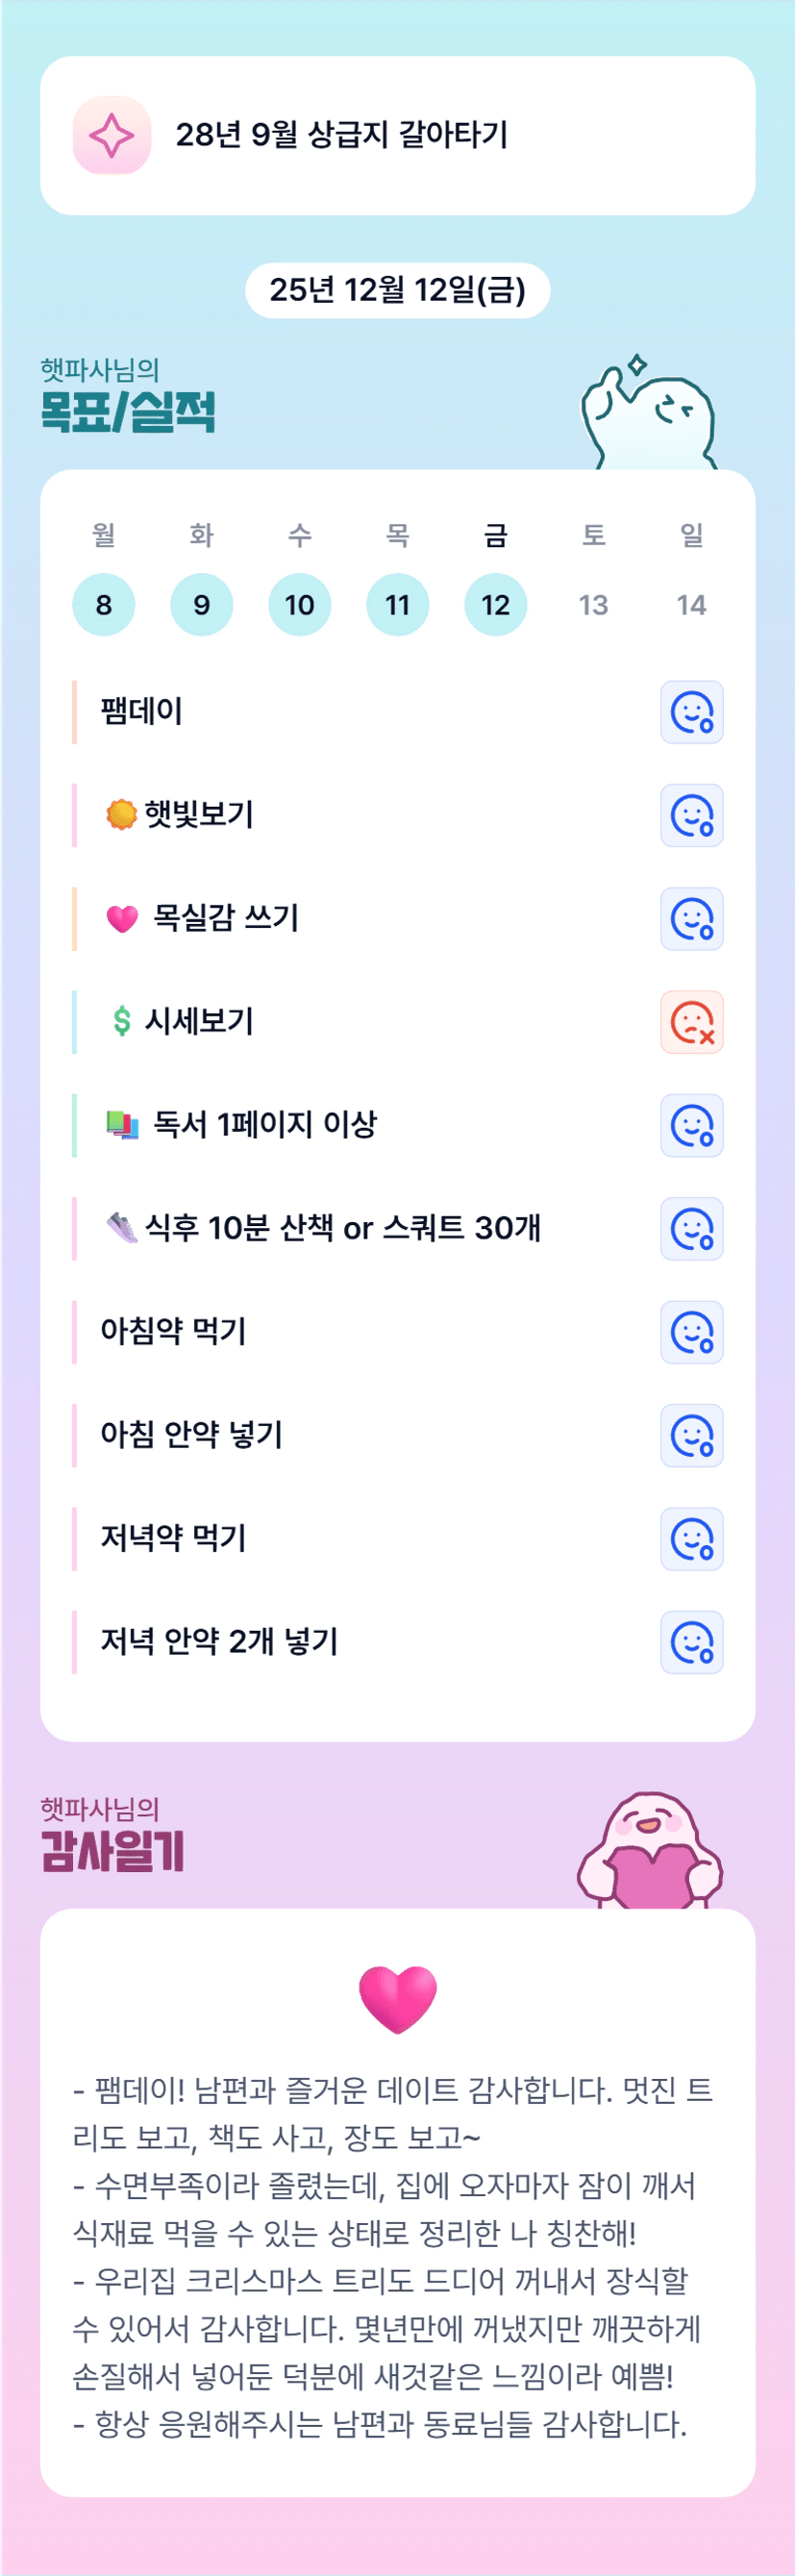Select Wednesday the 10th in the calendar
795x2576 pixels.
(299, 605)
